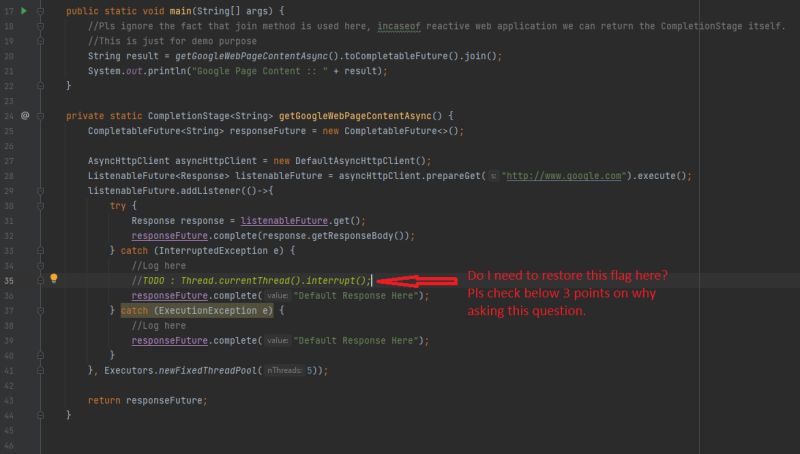Collapse the main method fold marker on line 17
Screen dimensions: 800x454
40,11
